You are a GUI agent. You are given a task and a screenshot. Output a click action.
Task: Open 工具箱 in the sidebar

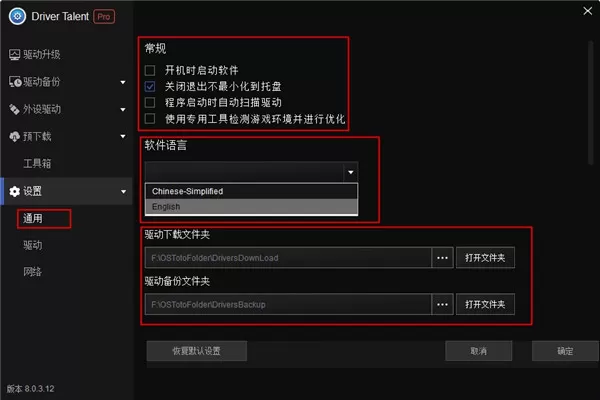tap(37, 164)
